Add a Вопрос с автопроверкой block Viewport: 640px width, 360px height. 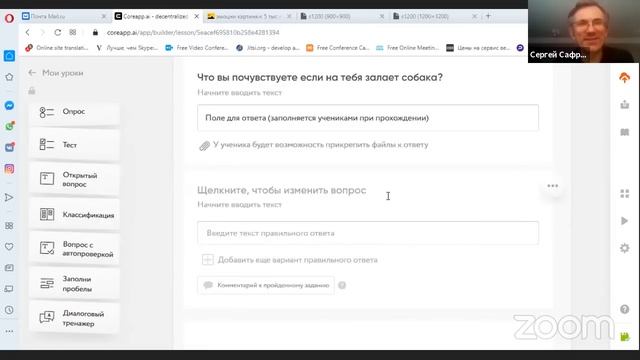[74, 249]
